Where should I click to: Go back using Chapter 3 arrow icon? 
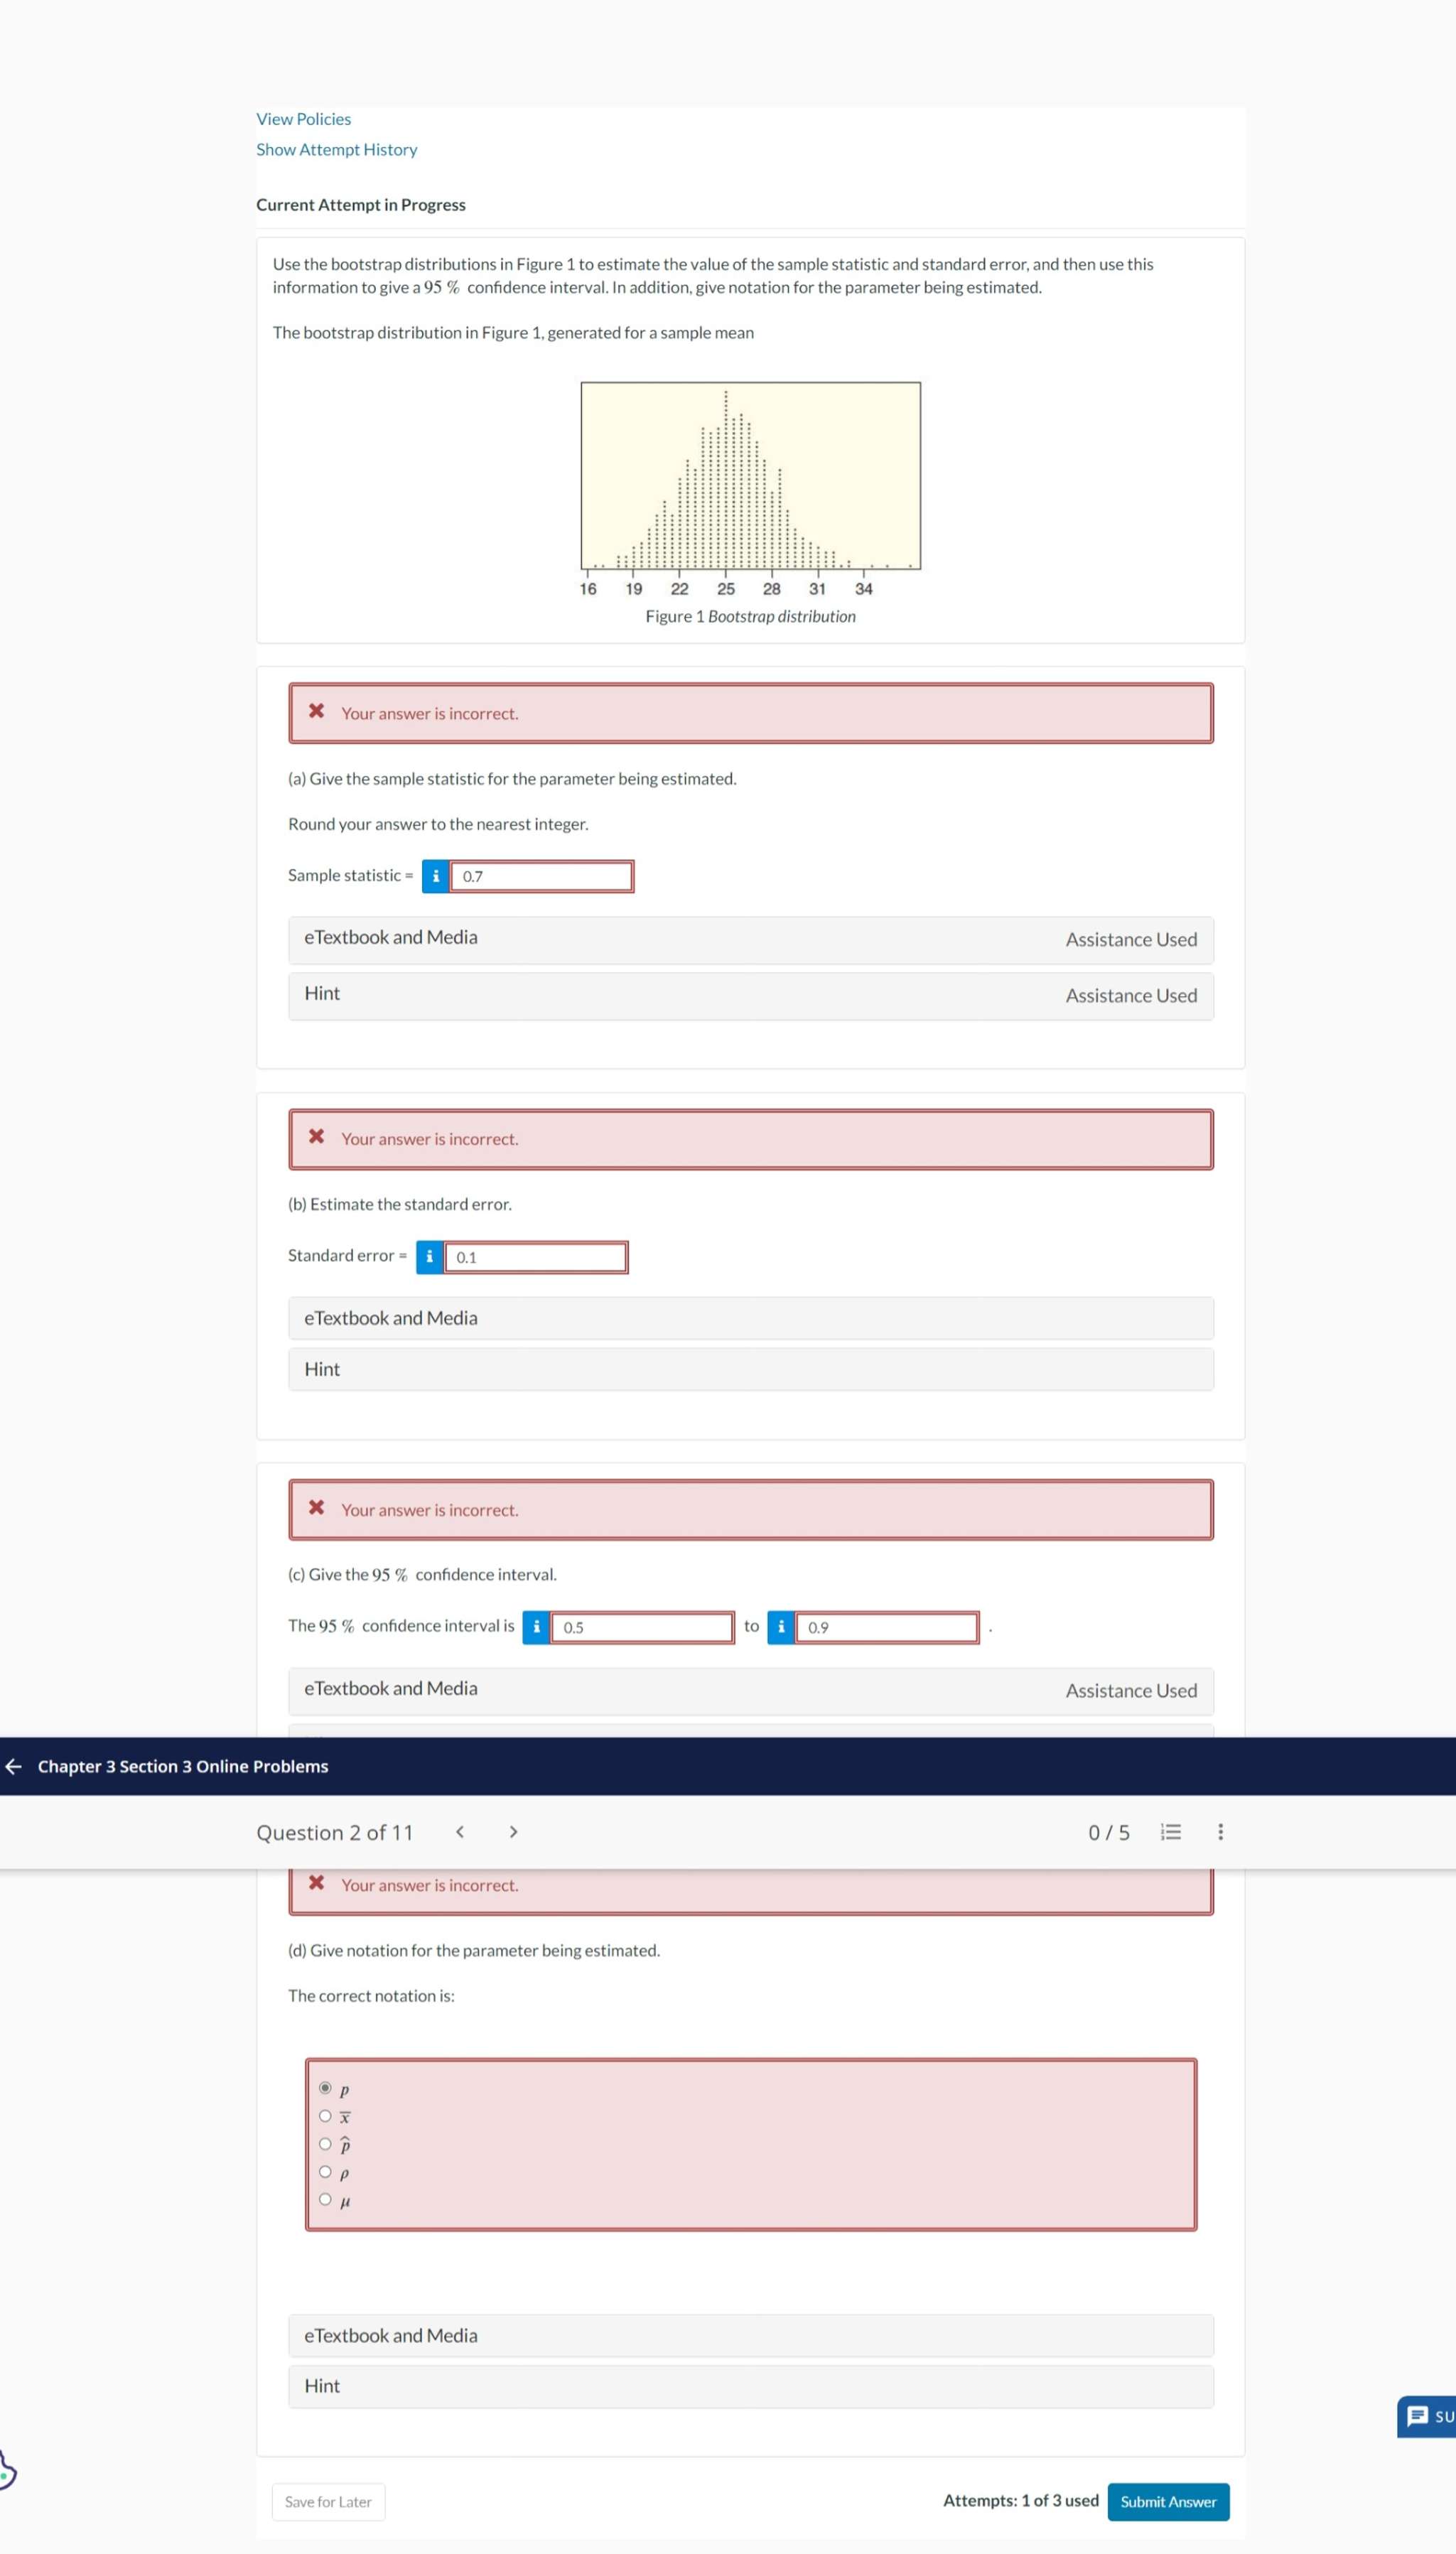click(x=14, y=1766)
